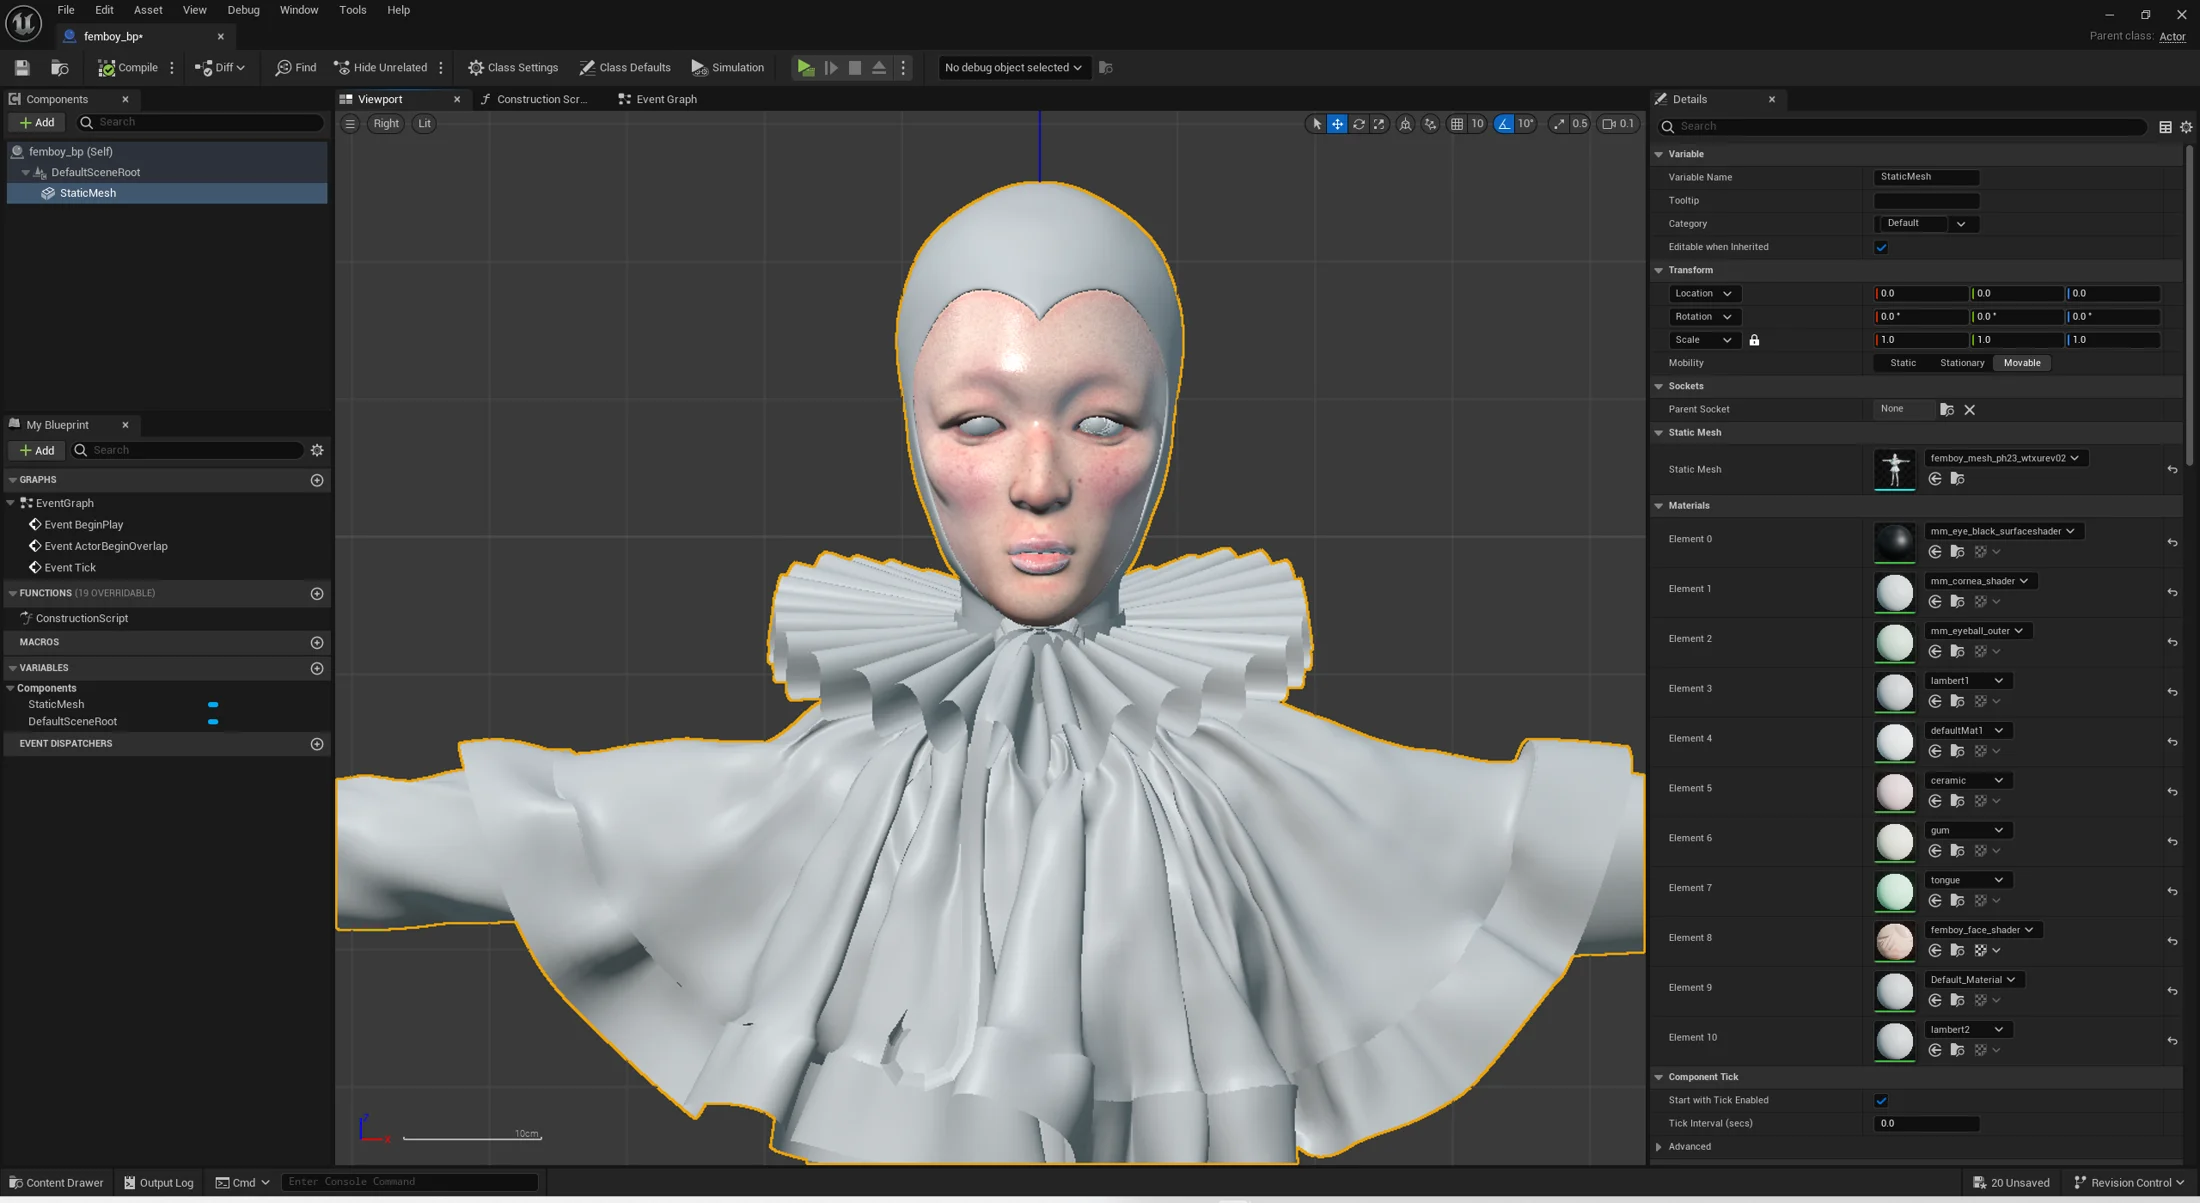Switch to Event Graph tab
Image resolution: width=2200 pixels, height=1203 pixels.
pos(657,99)
